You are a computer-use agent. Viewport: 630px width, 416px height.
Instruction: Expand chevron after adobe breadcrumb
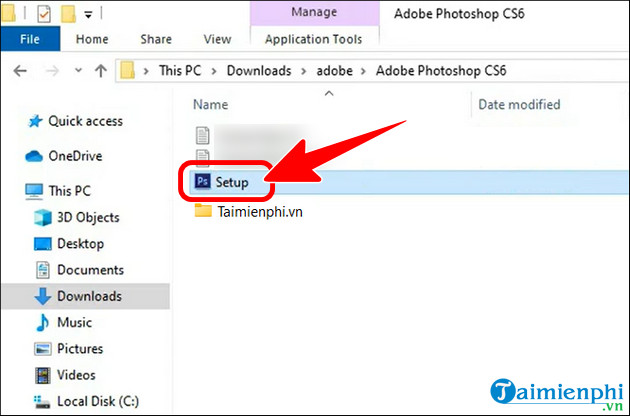364,71
